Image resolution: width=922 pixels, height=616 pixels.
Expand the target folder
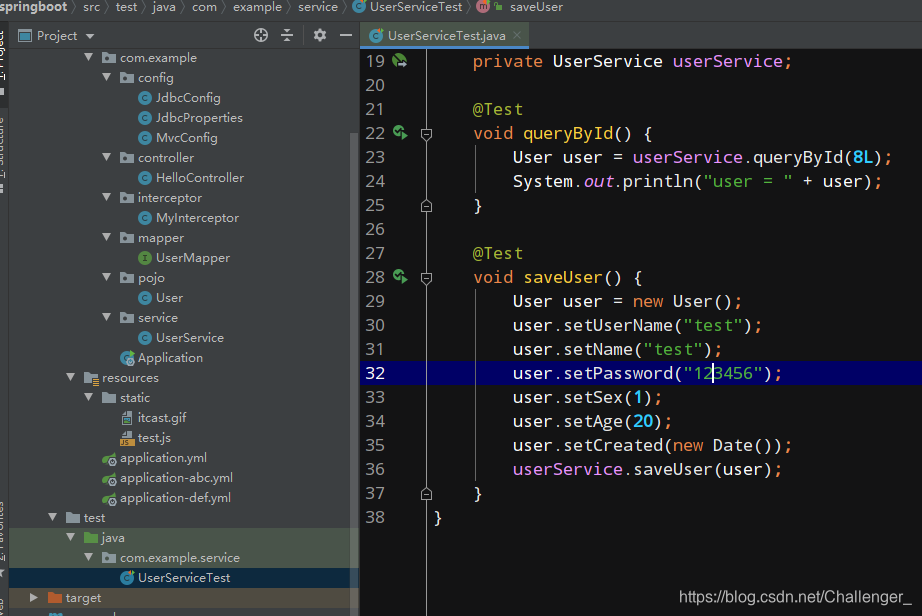pos(34,597)
